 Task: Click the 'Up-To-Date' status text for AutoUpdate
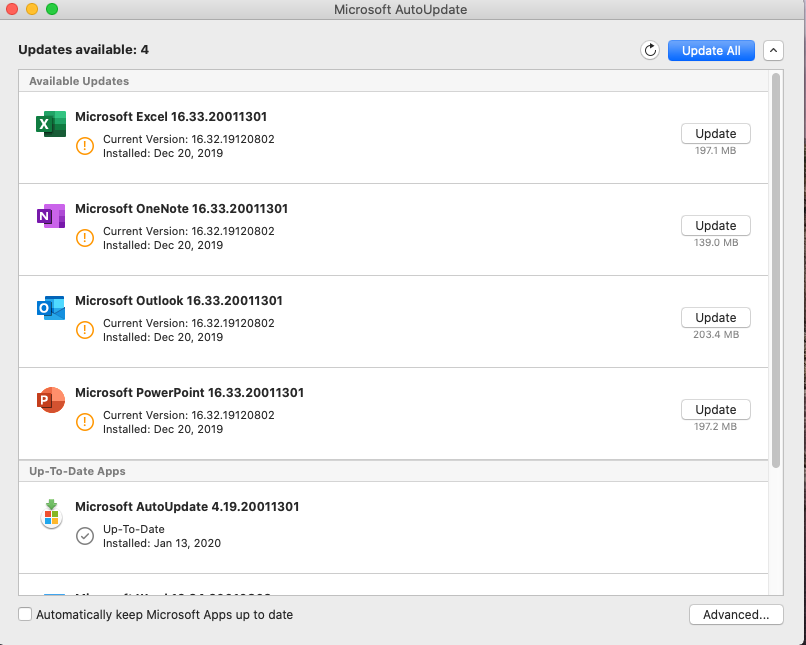click(134, 529)
